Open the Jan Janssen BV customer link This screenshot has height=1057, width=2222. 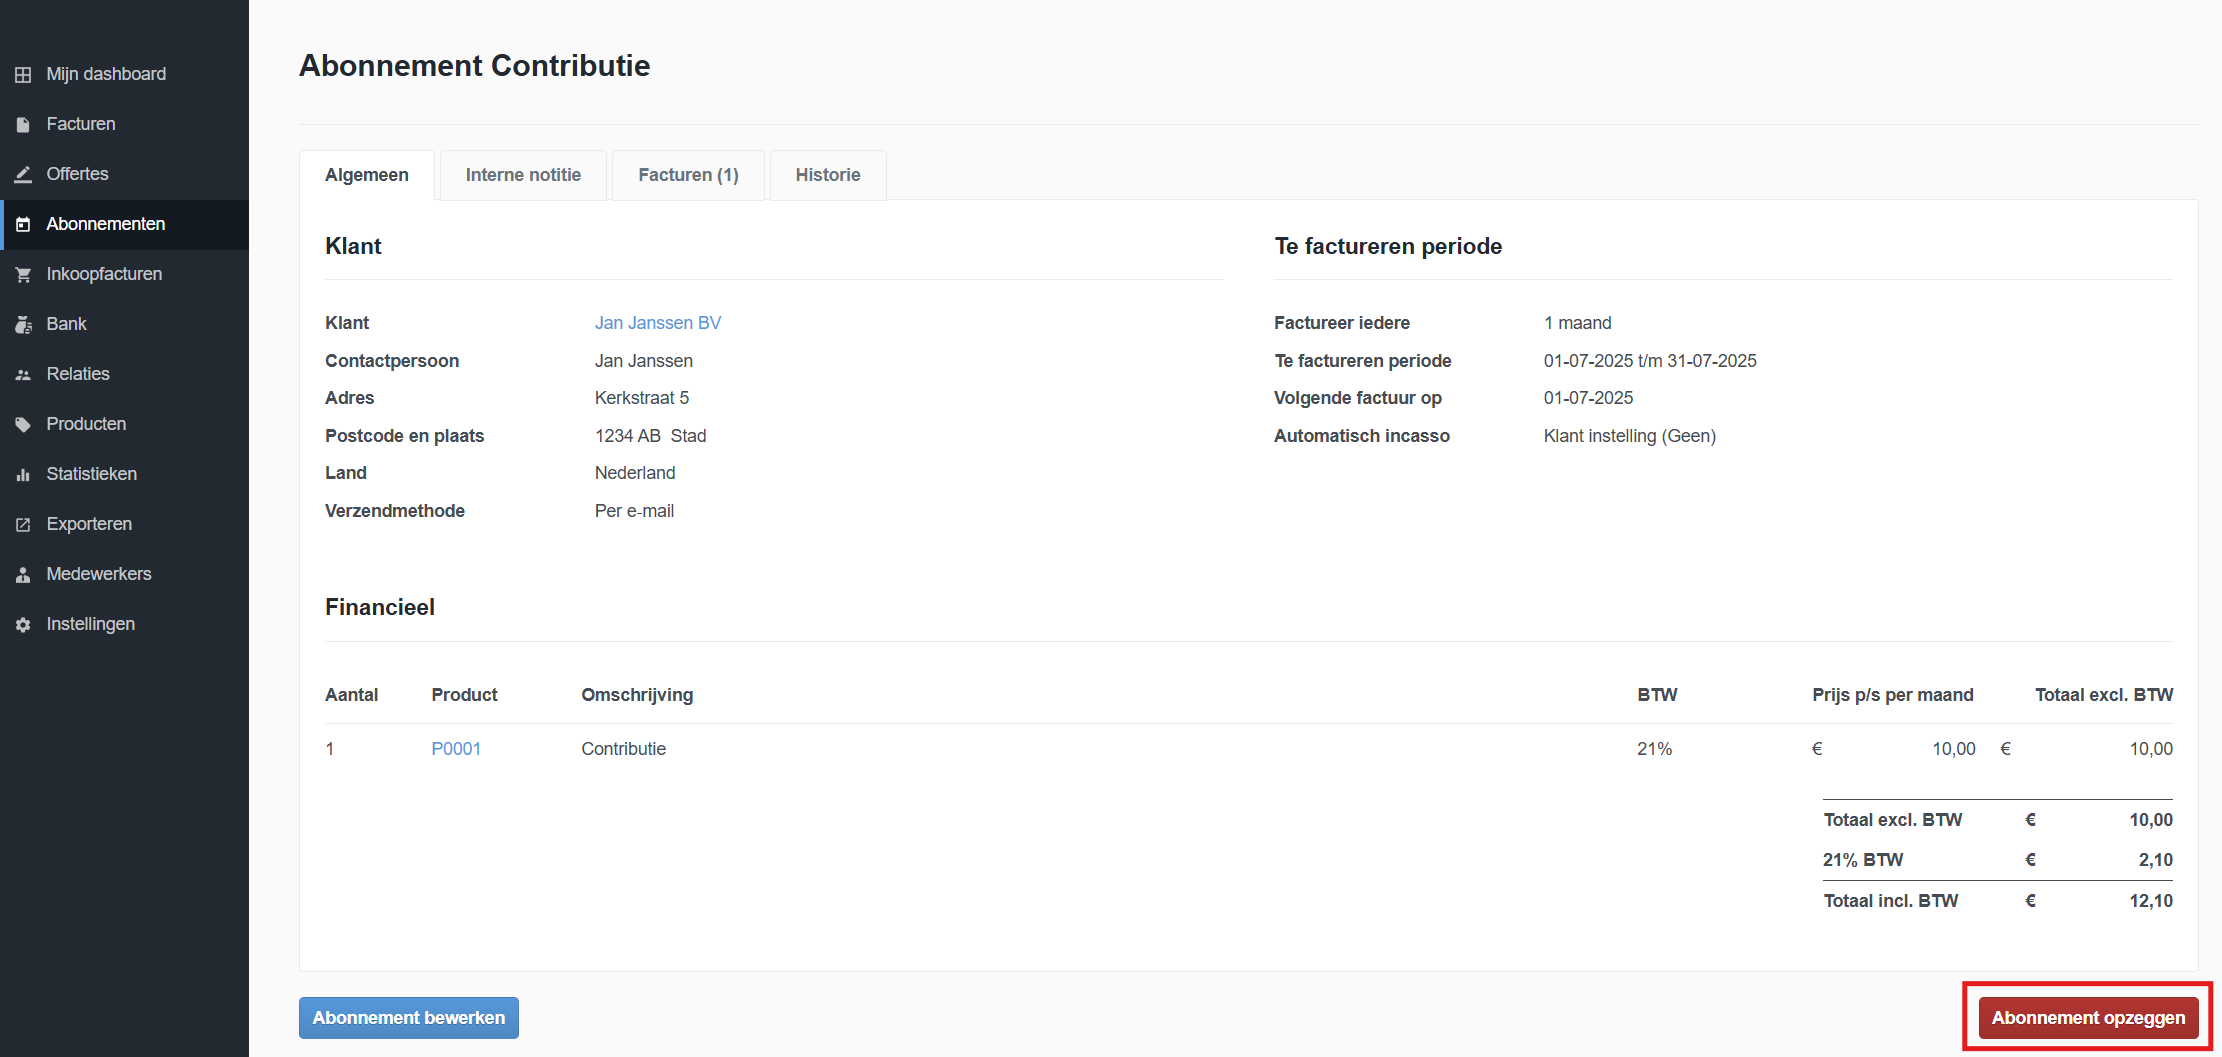657,323
